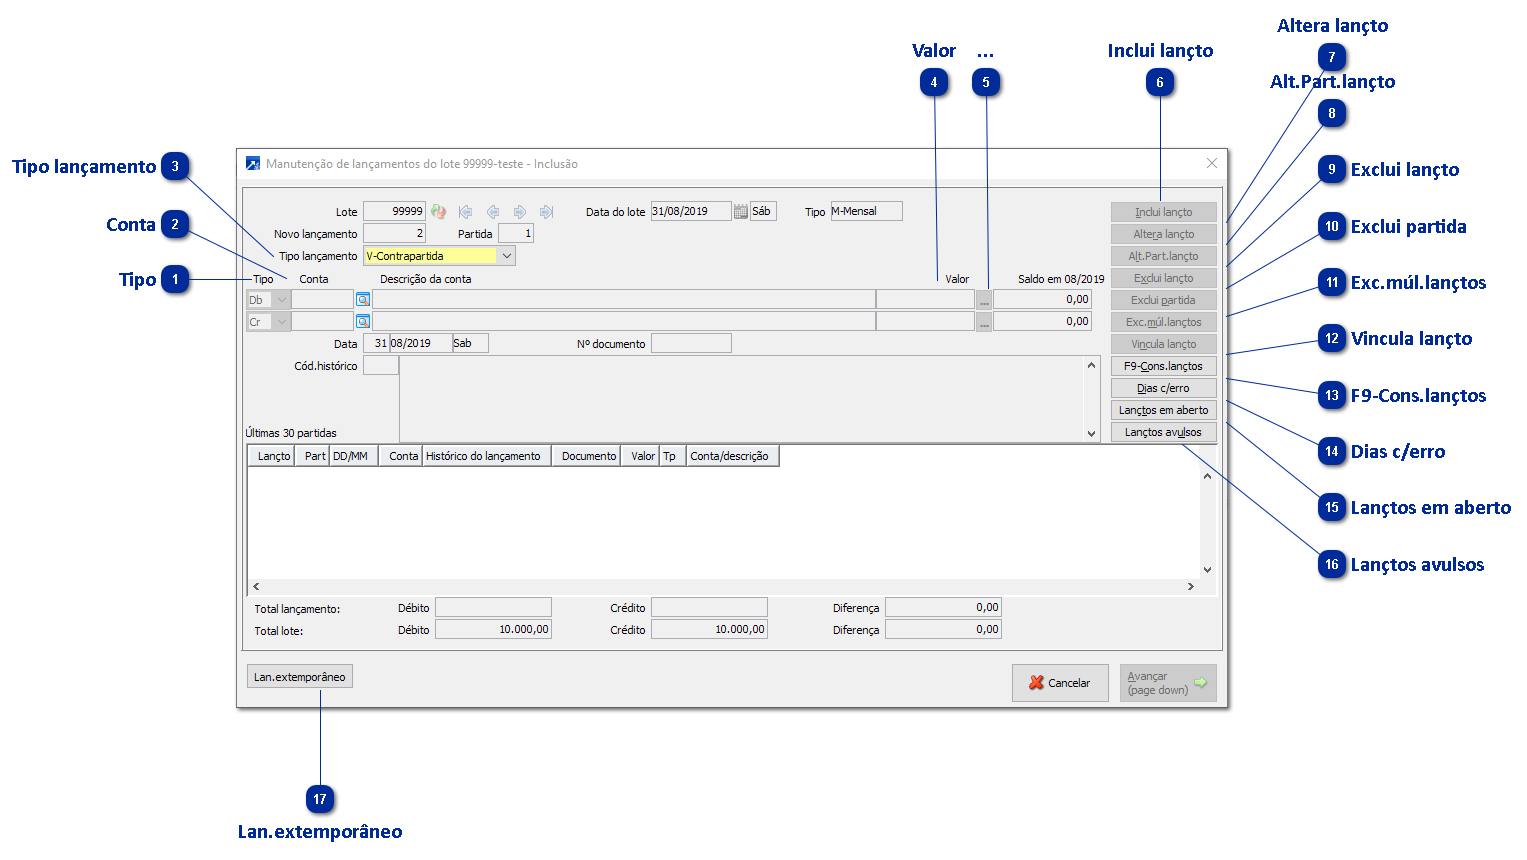Click the Valor column header in the grid
Viewport: 1527px width, 860px height.
coord(640,456)
